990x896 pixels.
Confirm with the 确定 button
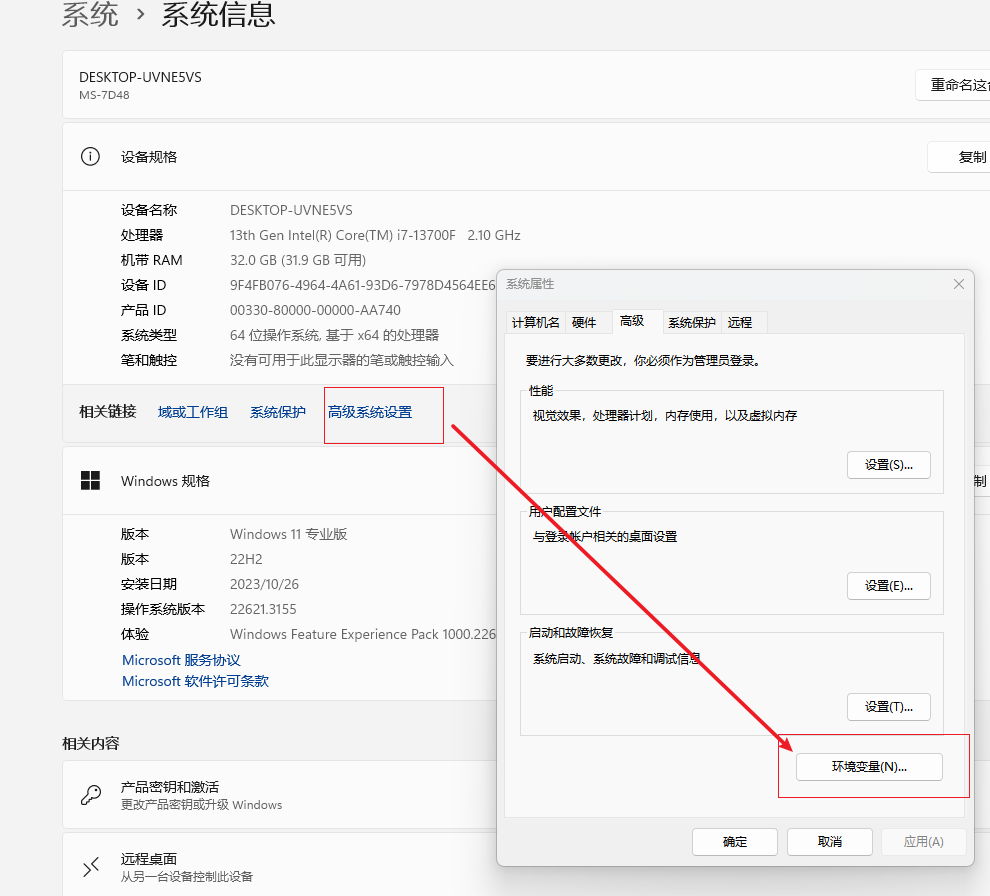[734, 842]
